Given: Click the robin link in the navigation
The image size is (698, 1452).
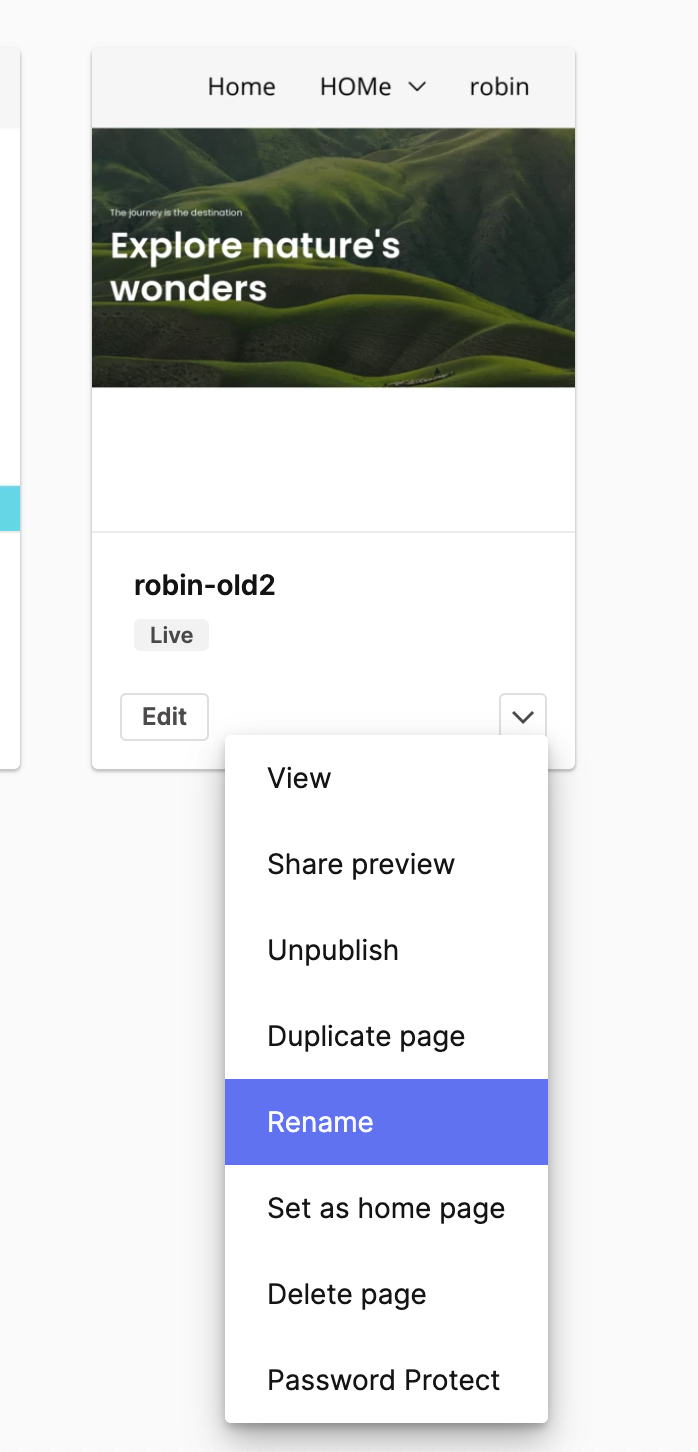Looking at the screenshot, I should pos(499,87).
